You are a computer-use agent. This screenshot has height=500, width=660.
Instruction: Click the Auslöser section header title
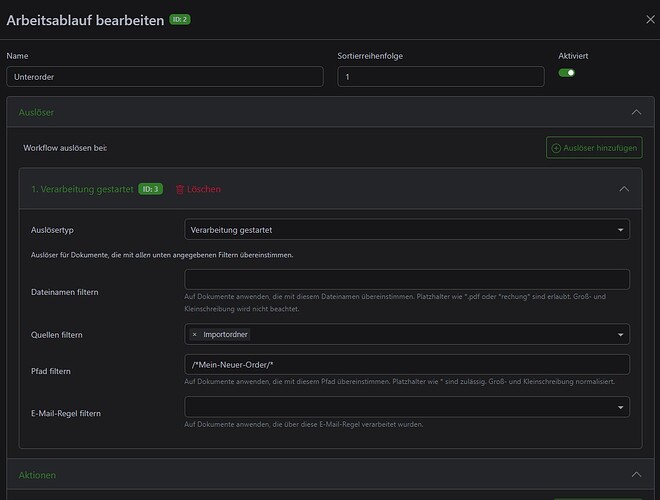click(36, 113)
